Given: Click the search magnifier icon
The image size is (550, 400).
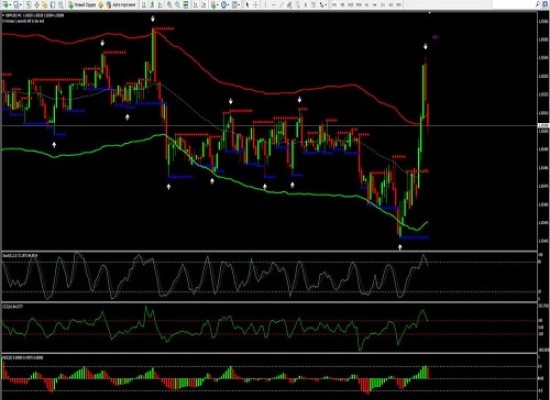Looking at the screenshot, I should click(x=538, y=4).
